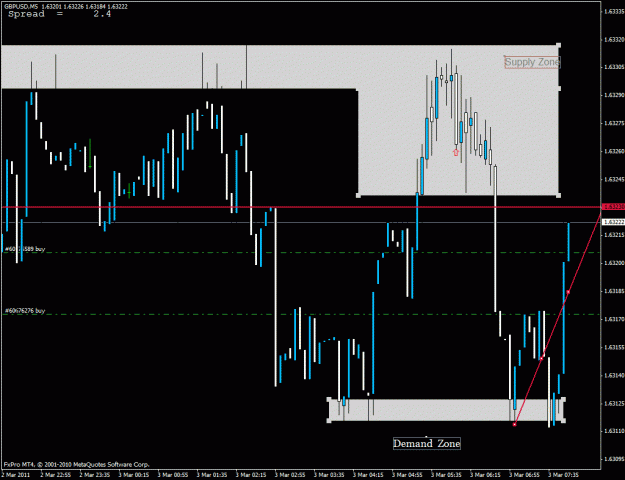The height and width of the screenshot is (480, 625).
Task: Click the "3 Mar 07:35" time axis label
Action: click(564, 475)
